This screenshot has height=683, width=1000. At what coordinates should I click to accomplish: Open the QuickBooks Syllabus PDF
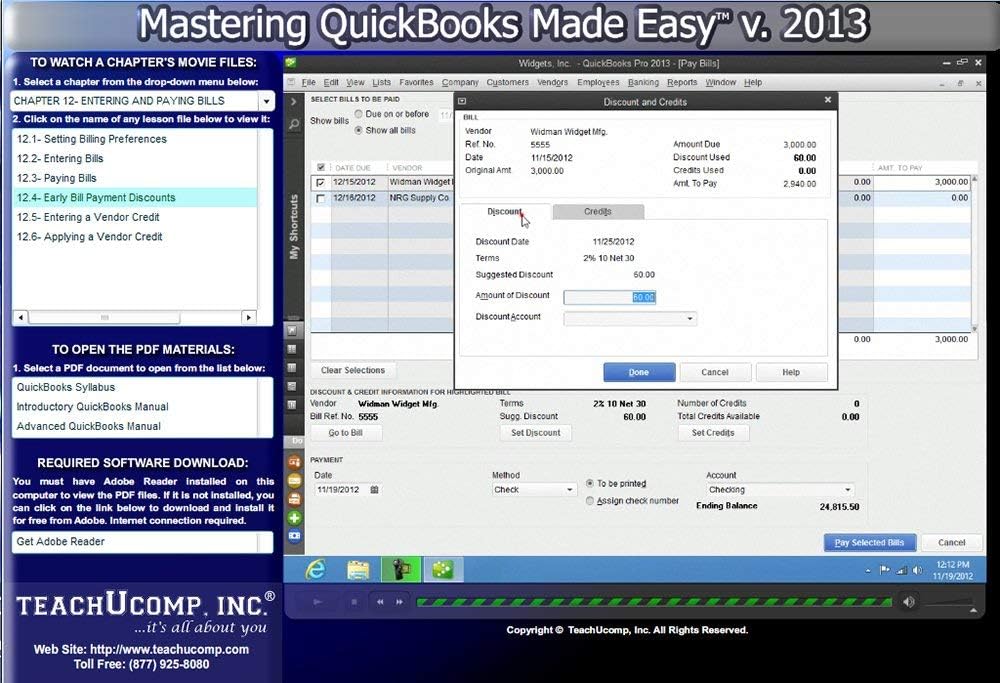click(x=66, y=387)
